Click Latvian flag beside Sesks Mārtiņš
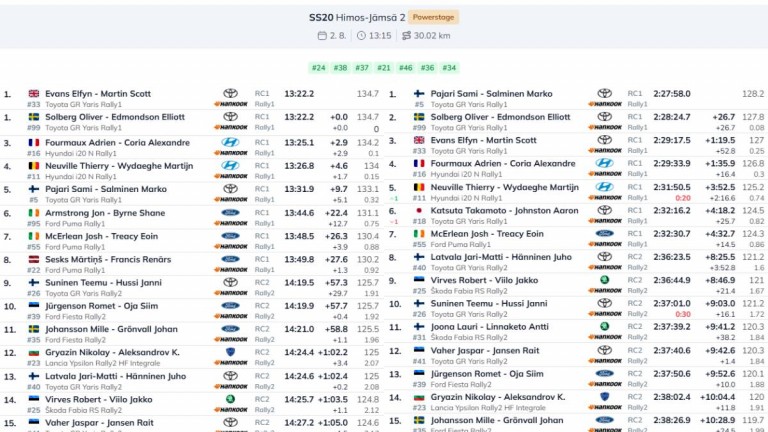The image size is (768, 432). pos(34,259)
